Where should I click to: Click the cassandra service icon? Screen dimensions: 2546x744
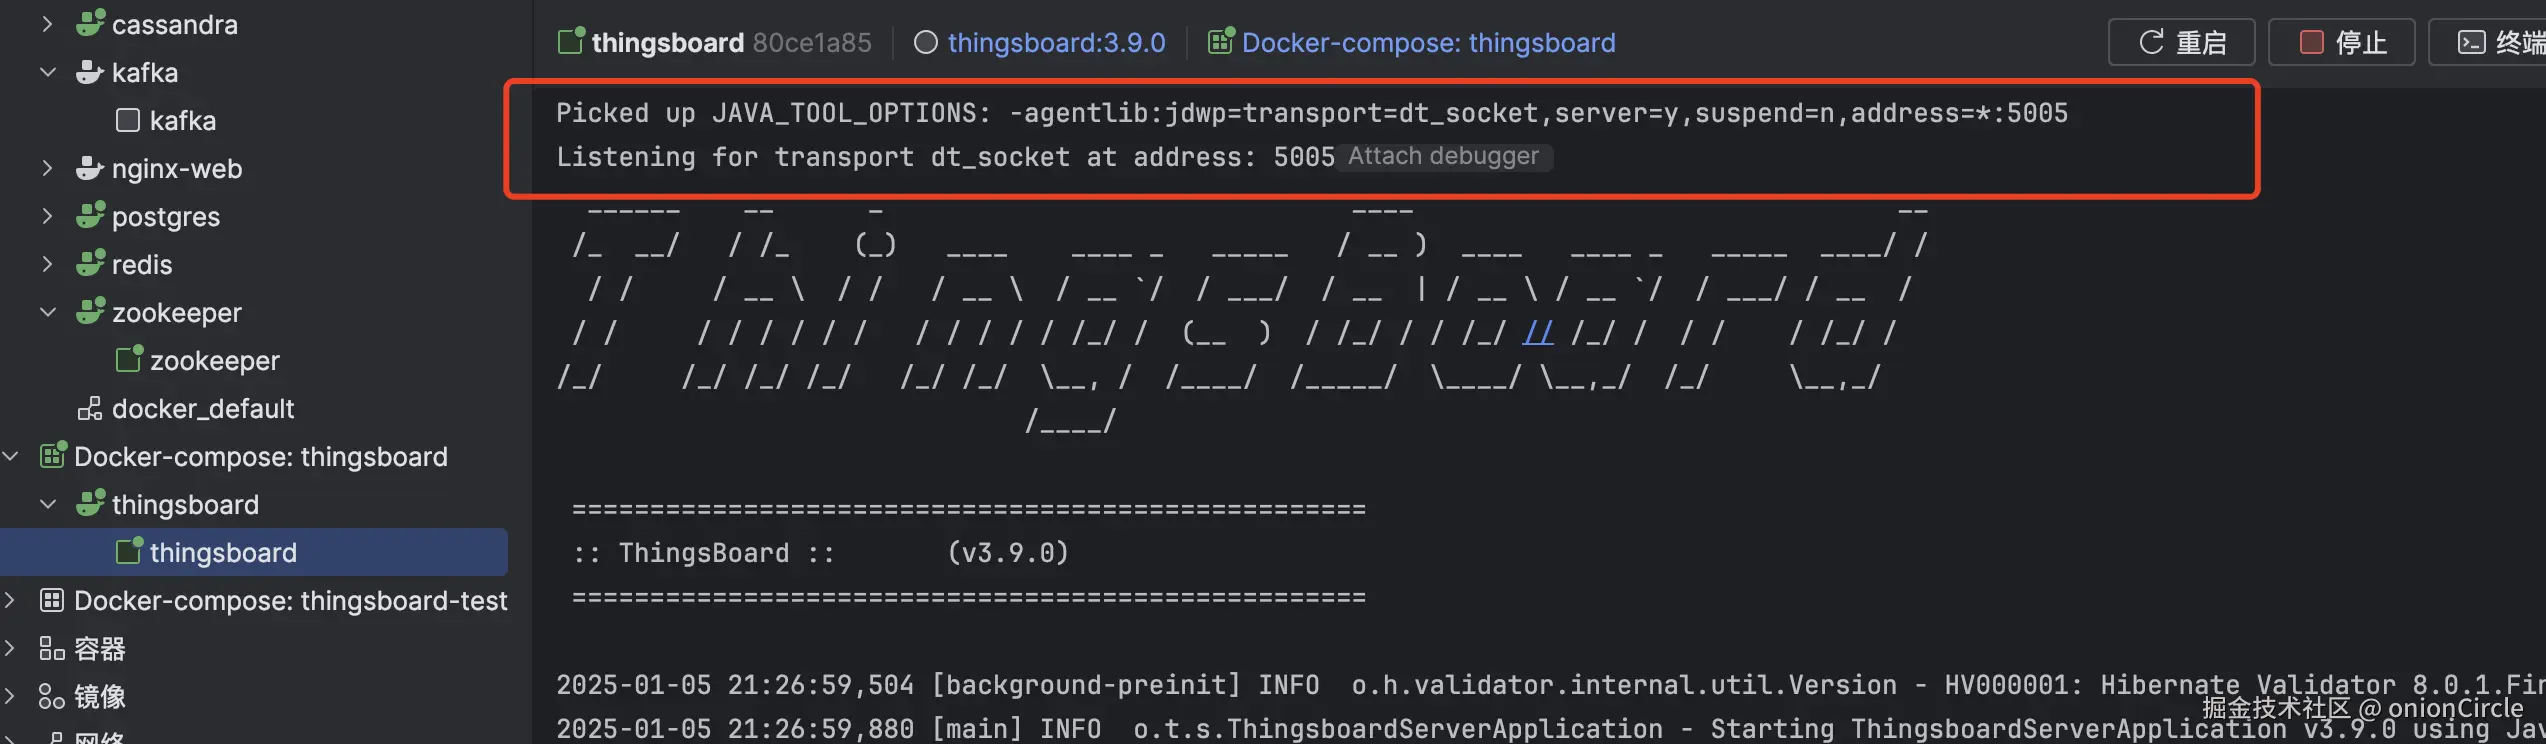point(90,23)
